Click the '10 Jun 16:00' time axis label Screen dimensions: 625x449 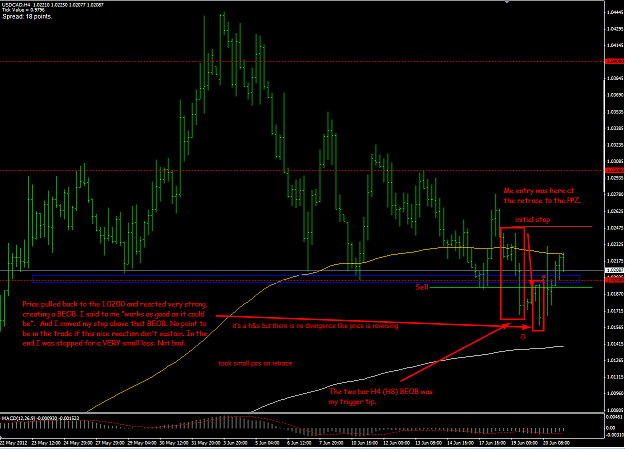point(365,443)
